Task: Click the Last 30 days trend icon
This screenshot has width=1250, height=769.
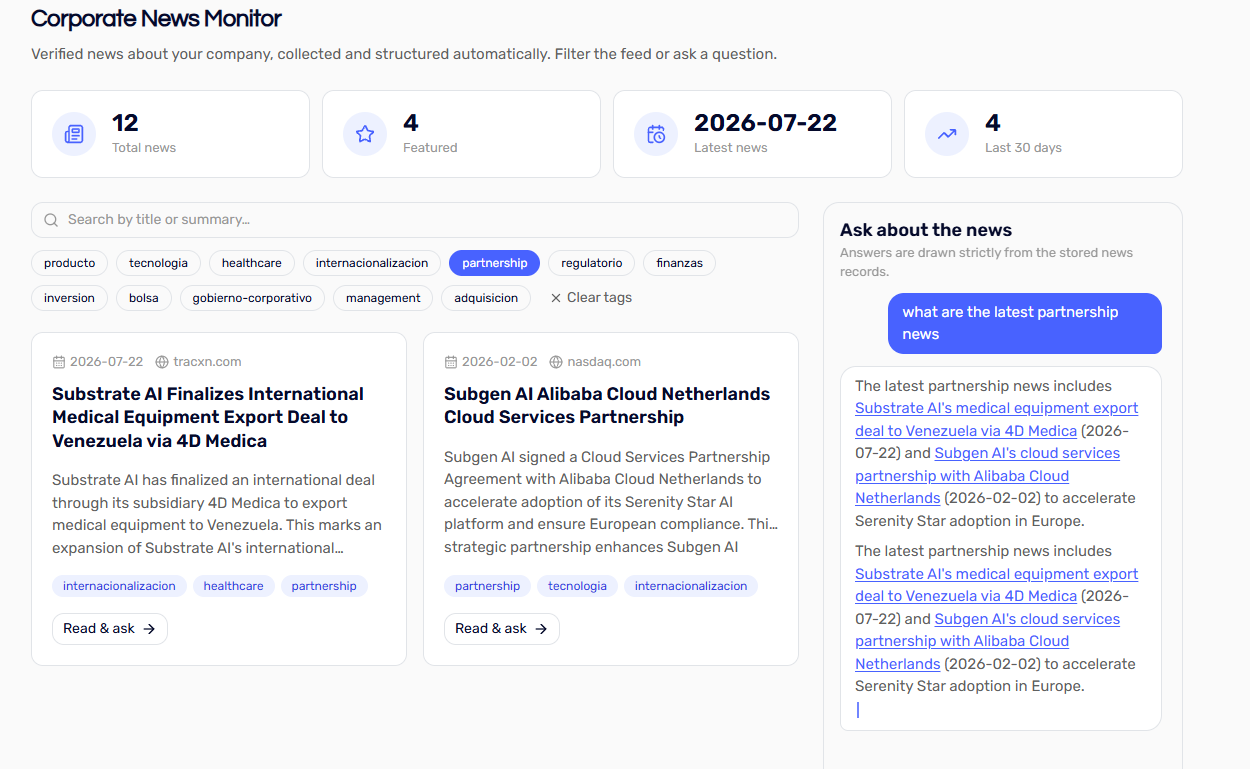Action: pos(947,134)
